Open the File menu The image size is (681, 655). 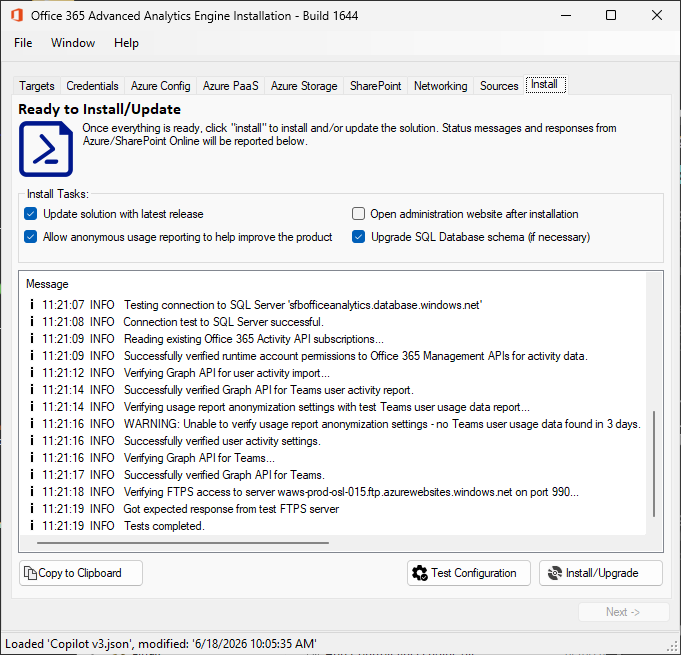[x=23, y=43]
